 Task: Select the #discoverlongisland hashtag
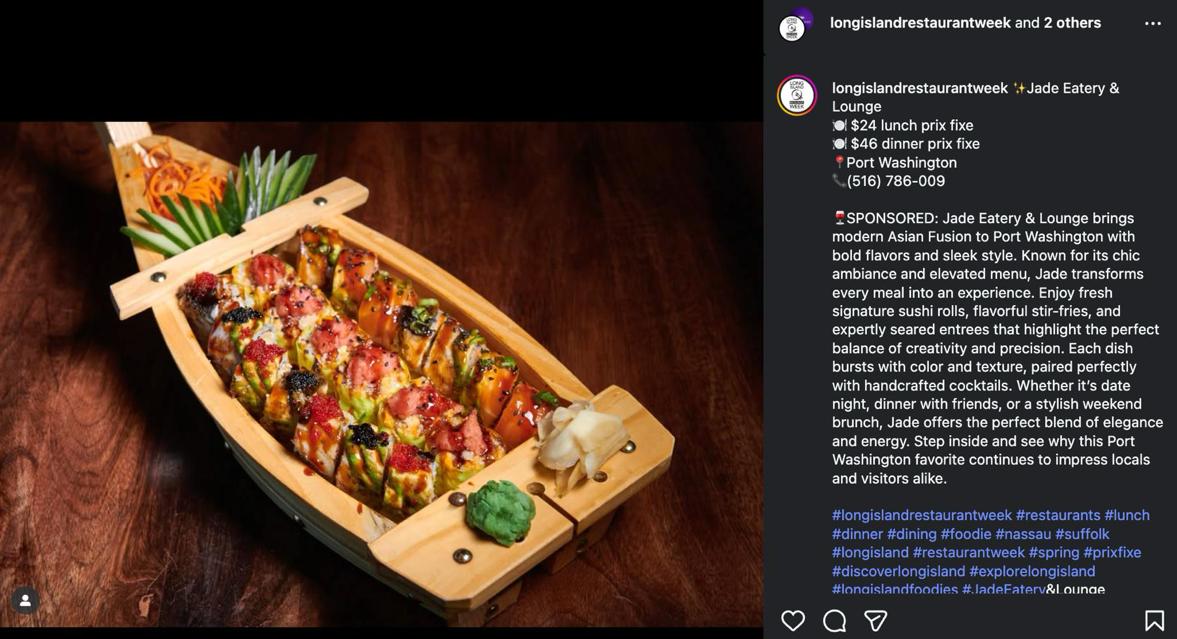pyautogui.click(x=898, y=571)
